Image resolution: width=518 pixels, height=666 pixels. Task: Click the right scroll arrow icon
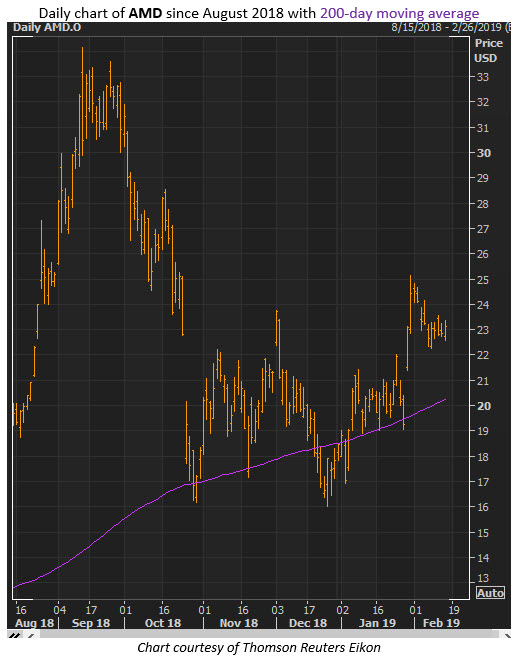tap(507, 635)
